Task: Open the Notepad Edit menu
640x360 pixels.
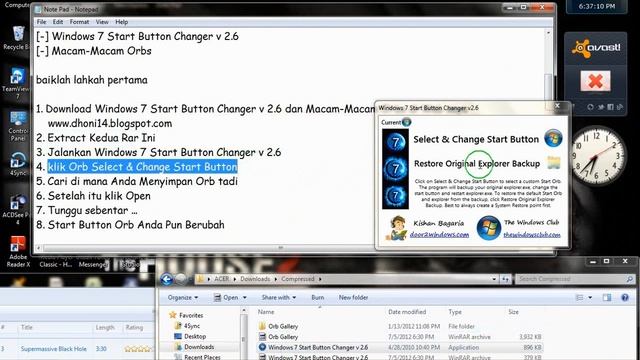Action: click(58, 22)
